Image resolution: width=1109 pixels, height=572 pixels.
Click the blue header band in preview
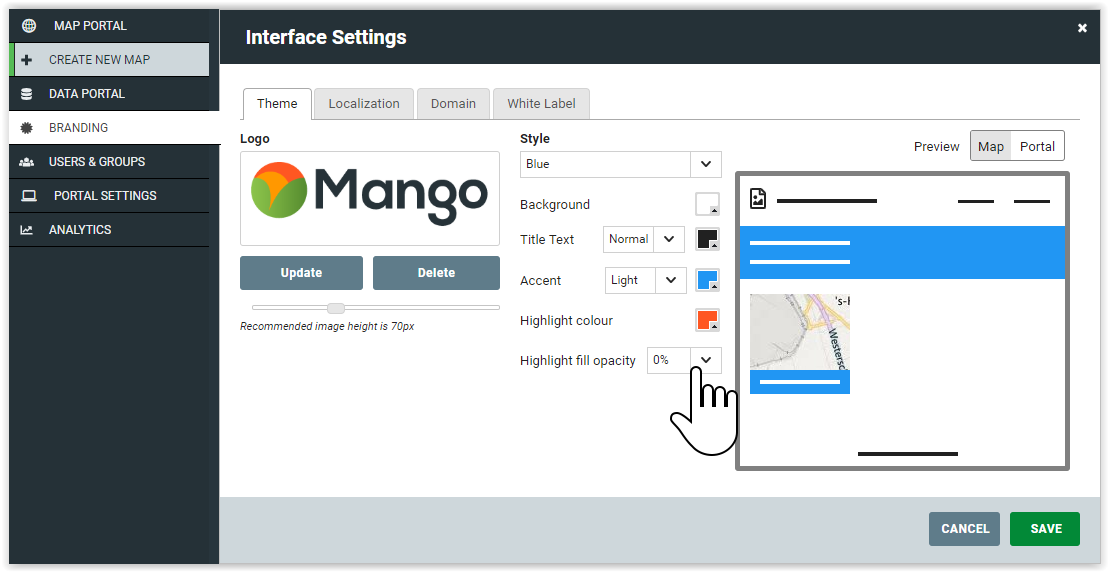902,252
